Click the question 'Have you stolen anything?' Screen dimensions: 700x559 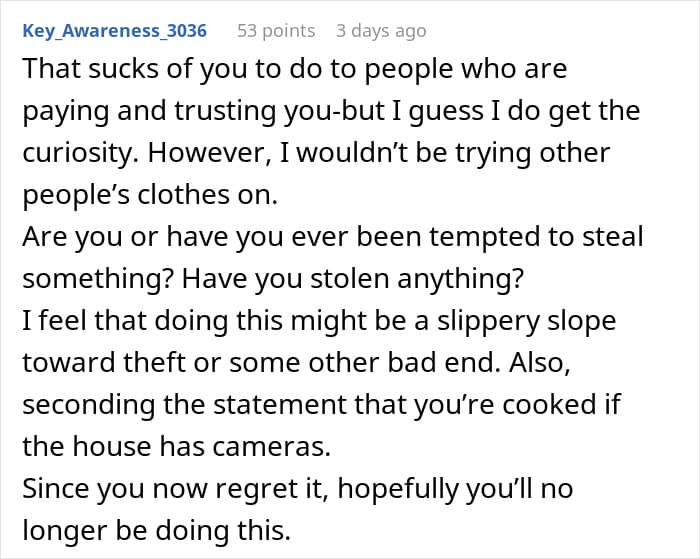point(352,279)
